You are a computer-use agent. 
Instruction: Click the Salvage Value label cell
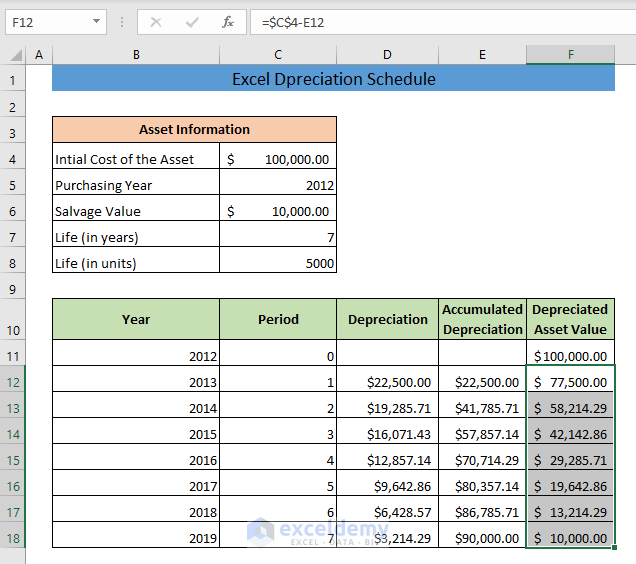point(135,211)
